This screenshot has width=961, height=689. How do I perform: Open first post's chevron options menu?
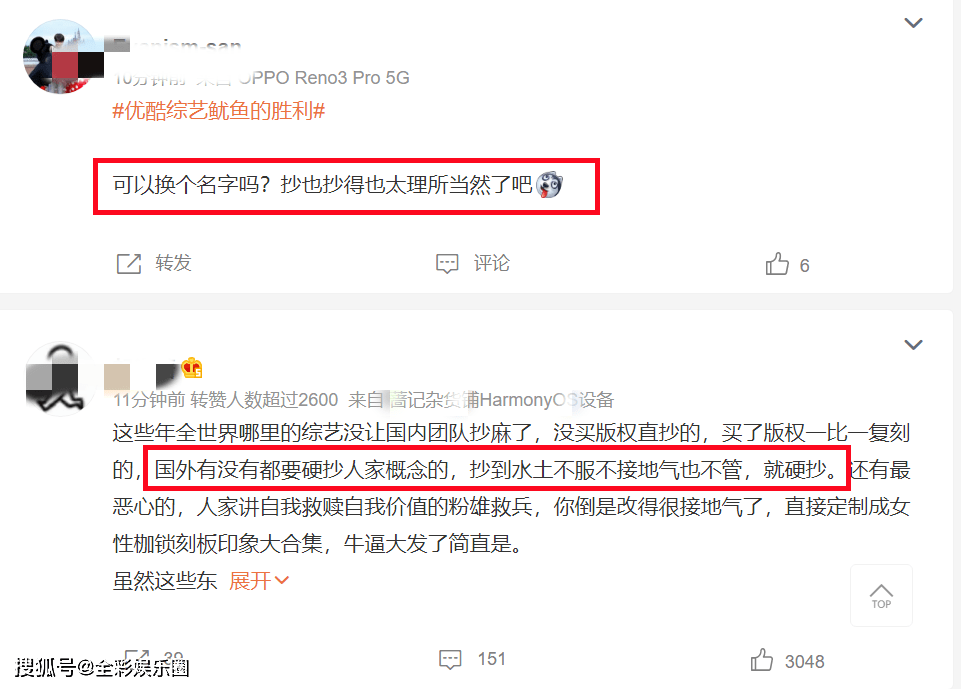click(x=913, y=23)
